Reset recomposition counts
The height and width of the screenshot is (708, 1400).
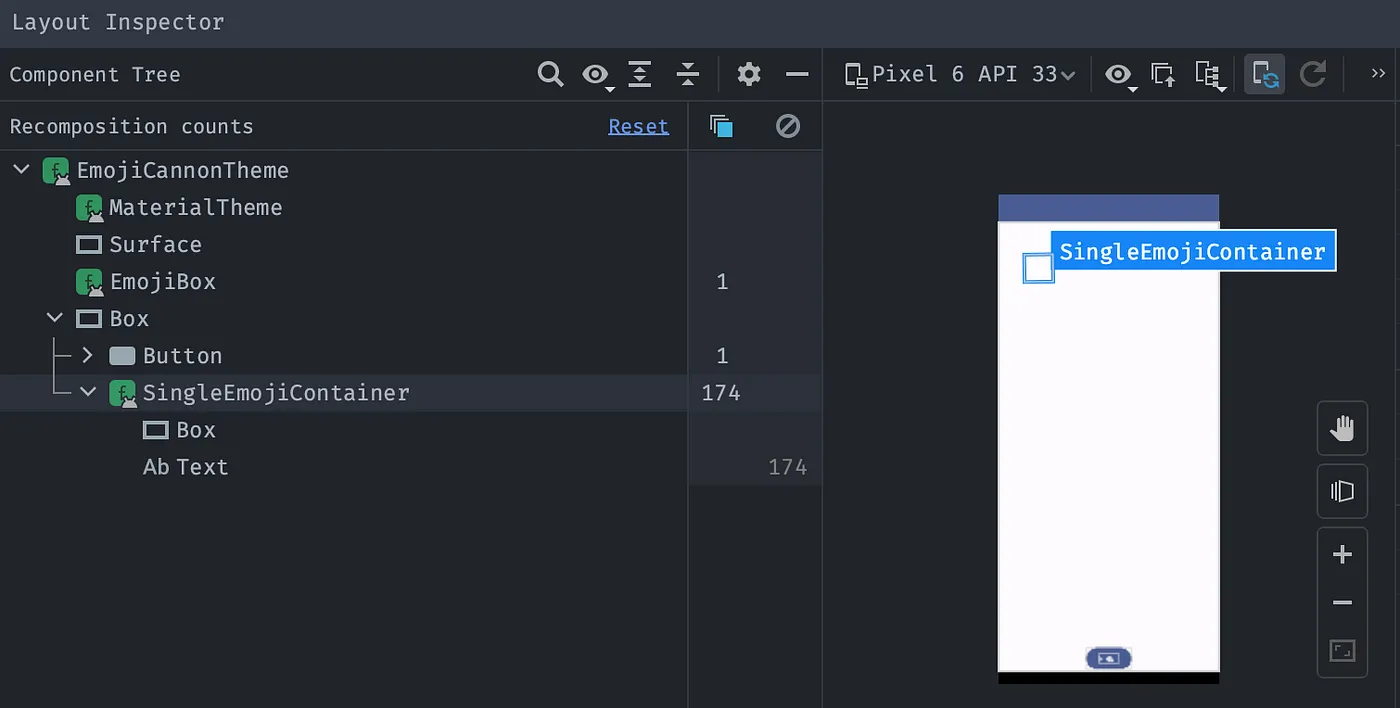638,127
